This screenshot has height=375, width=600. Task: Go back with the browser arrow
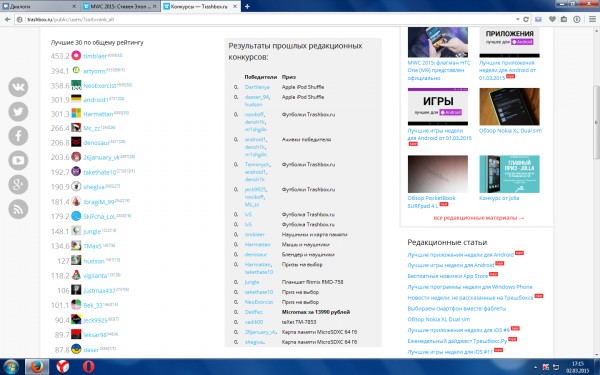click(x=8, y=19)
